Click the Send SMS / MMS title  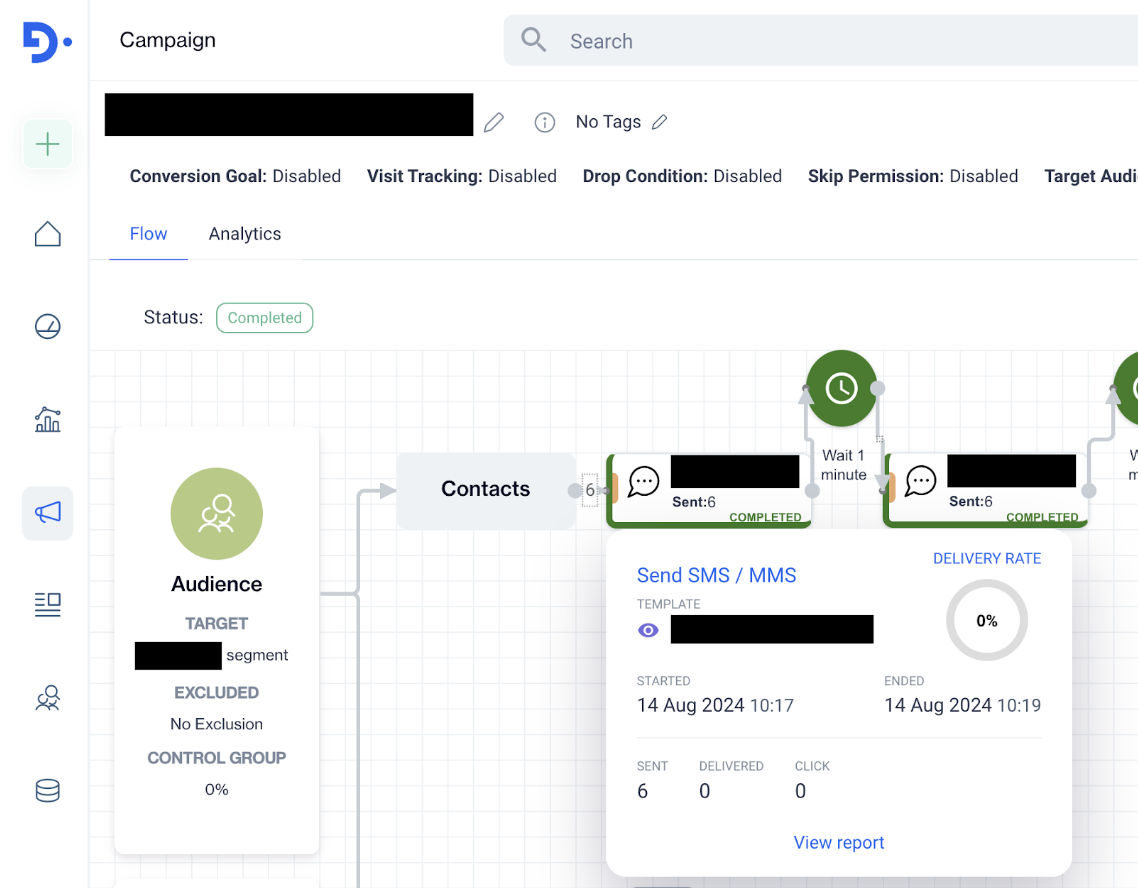pos(716,575)
